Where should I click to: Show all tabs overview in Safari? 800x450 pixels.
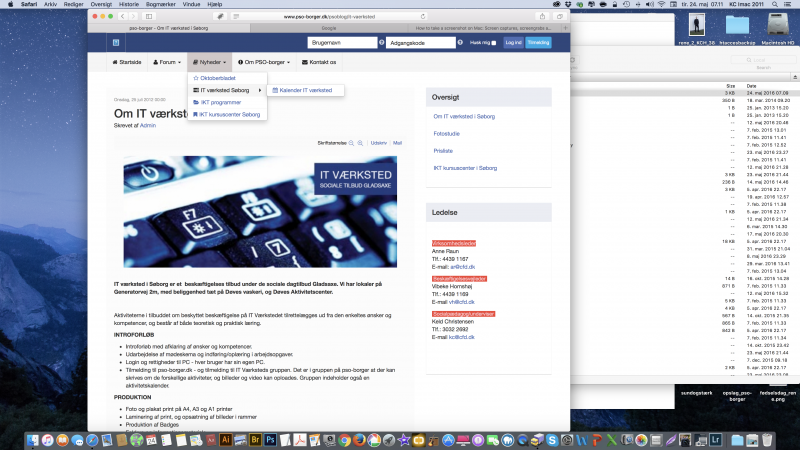point(560,16)
